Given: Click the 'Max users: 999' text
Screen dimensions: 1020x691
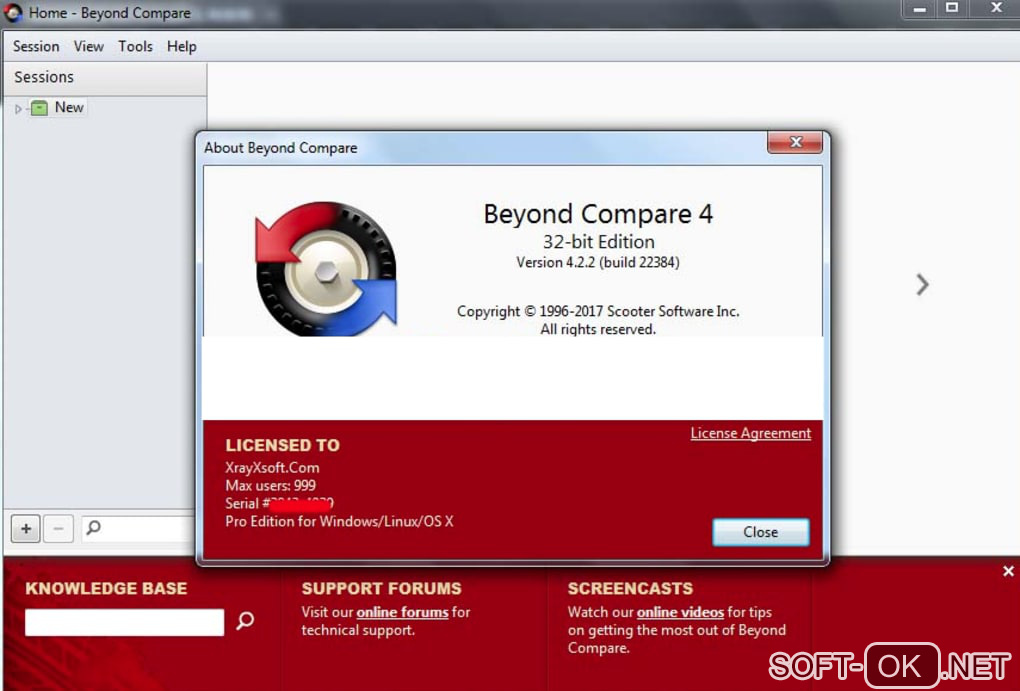Looking at the screenshot, I should click(x=270, y=485).
